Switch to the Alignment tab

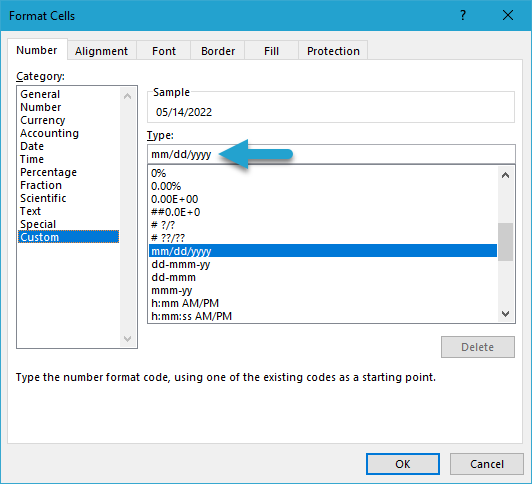101,51
